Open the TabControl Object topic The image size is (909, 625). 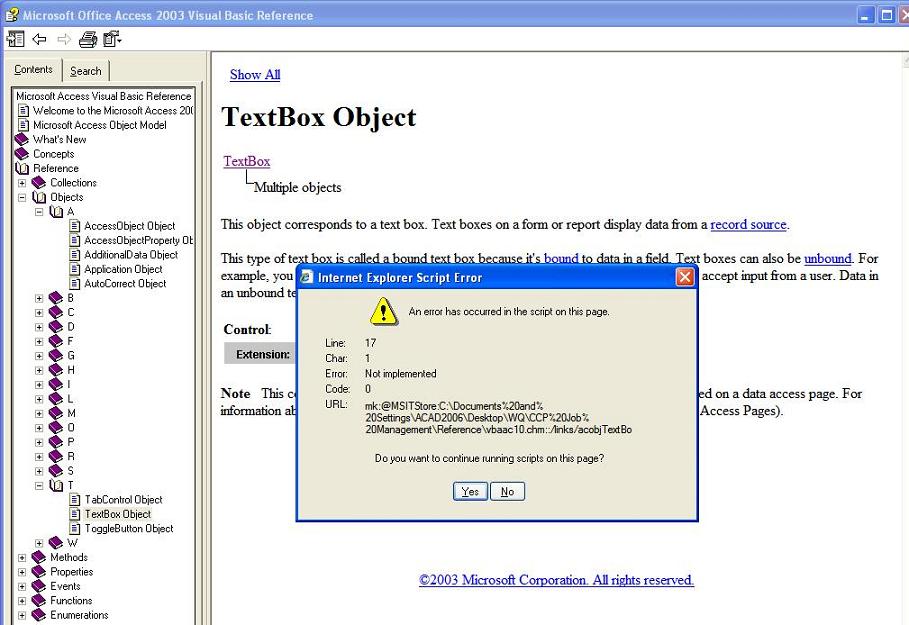click(x=123, y=500)
